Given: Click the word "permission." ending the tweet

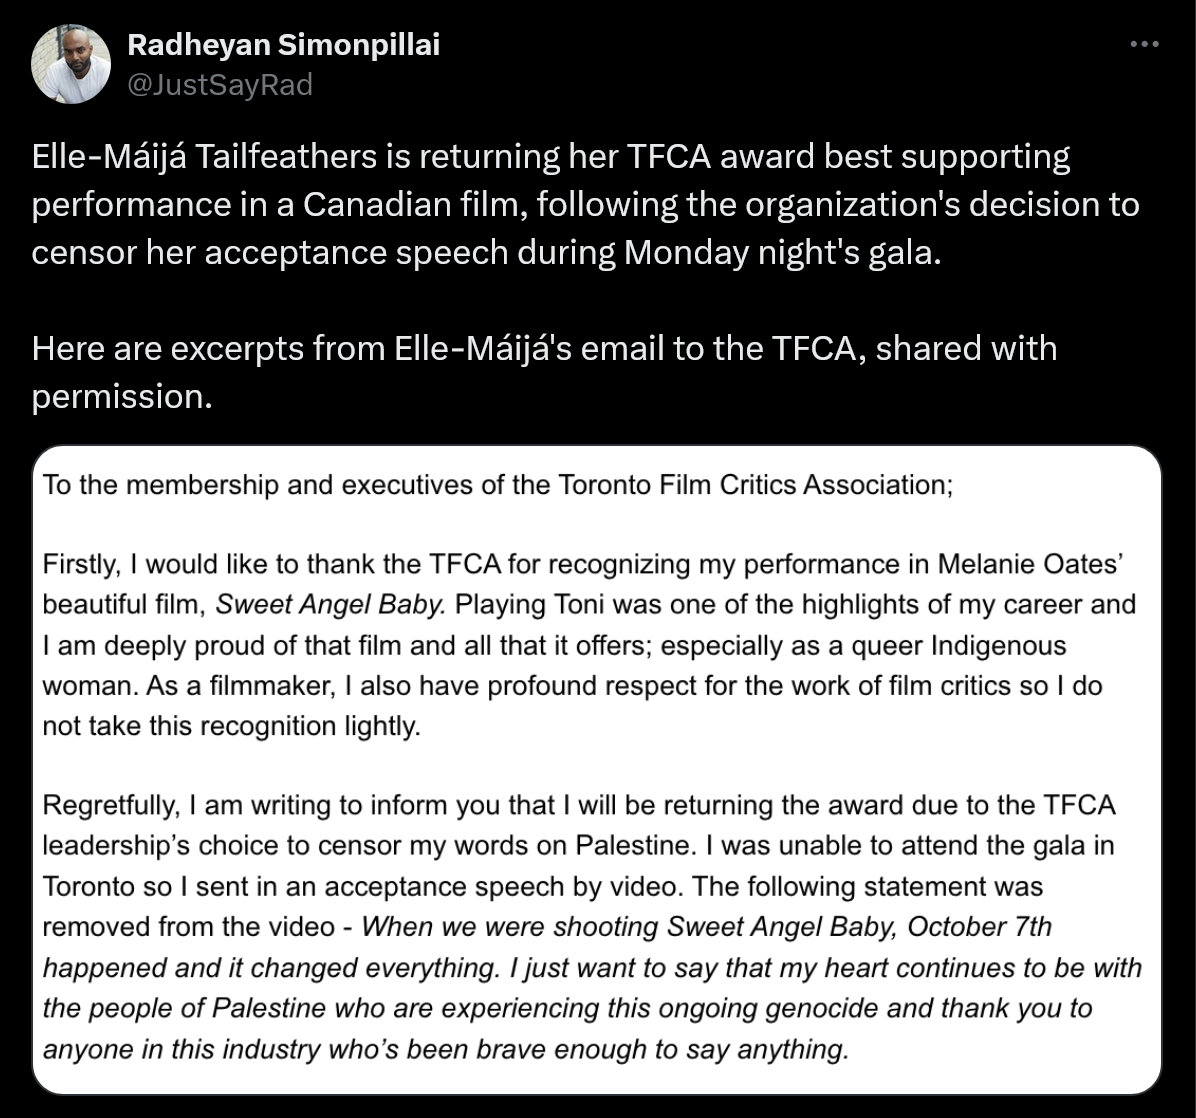Looking at the screenshot, I should (x=122, y=396).
